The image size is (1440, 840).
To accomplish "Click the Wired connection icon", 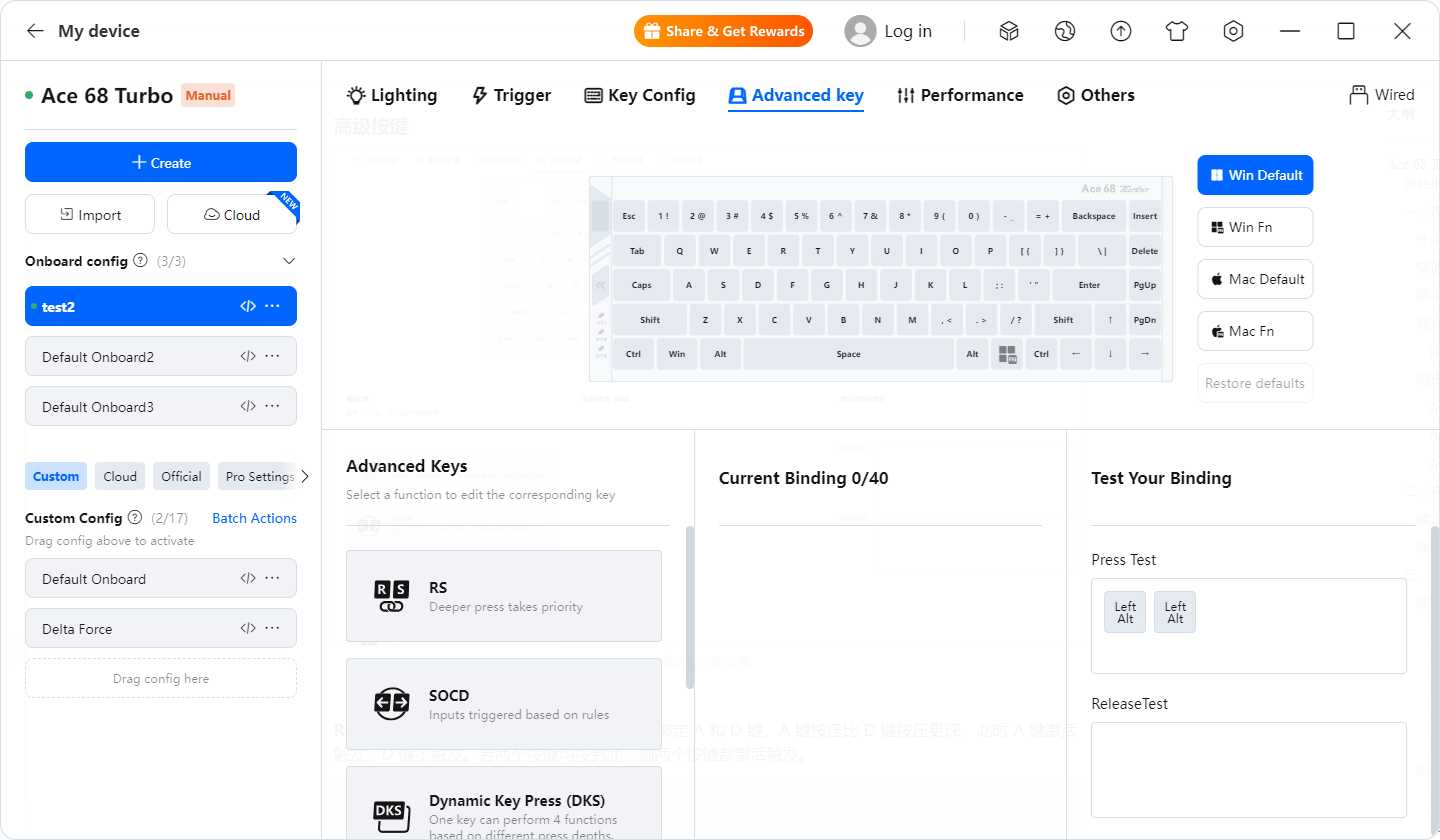I will pos(1358,95).
